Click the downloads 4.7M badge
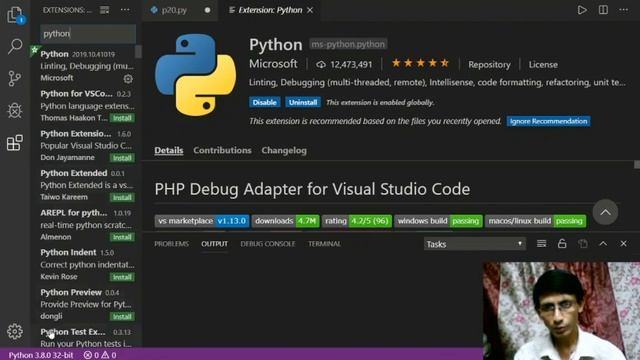 coord(285,221)
